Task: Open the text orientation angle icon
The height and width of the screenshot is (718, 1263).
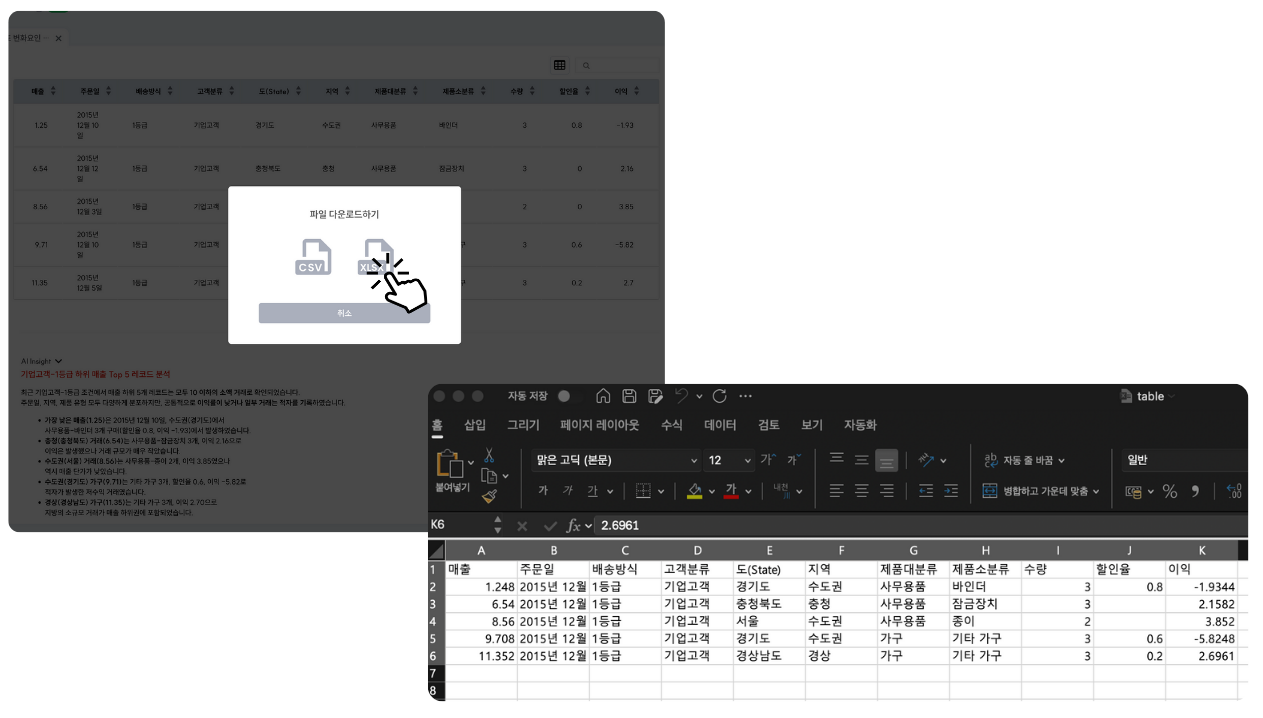Action: (x=927, y=460)
